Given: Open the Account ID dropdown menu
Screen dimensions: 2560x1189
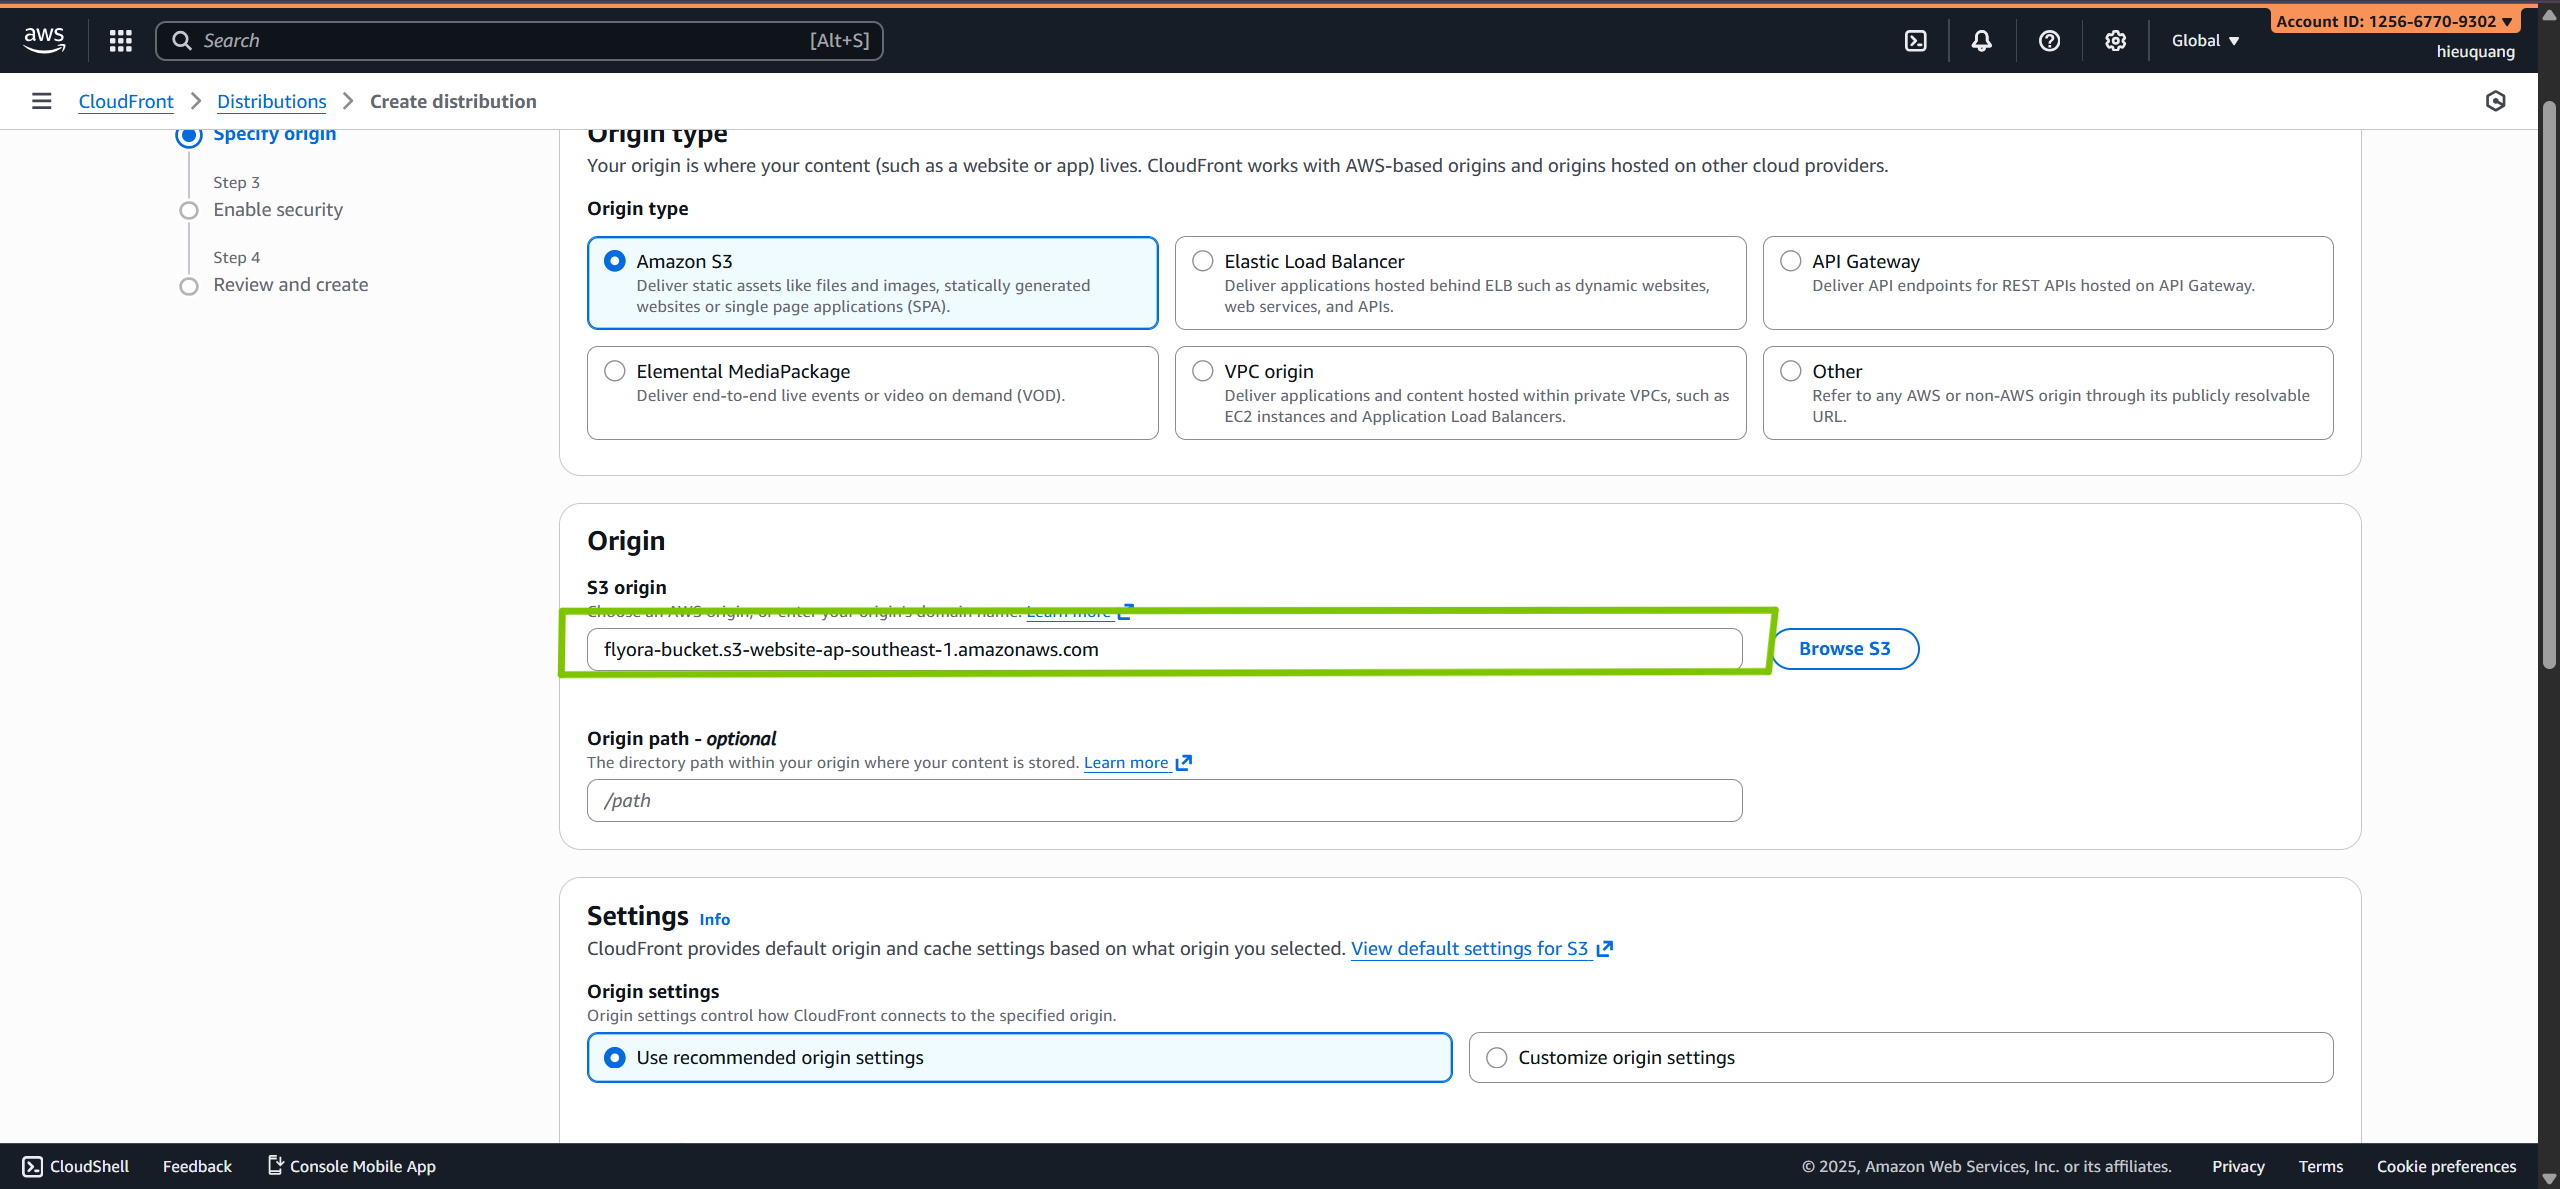Looking at the screenshot, I should 2394,21.
